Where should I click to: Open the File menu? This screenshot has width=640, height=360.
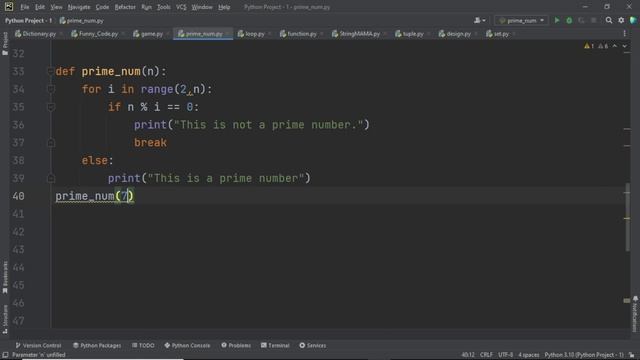tap(24, 7)
